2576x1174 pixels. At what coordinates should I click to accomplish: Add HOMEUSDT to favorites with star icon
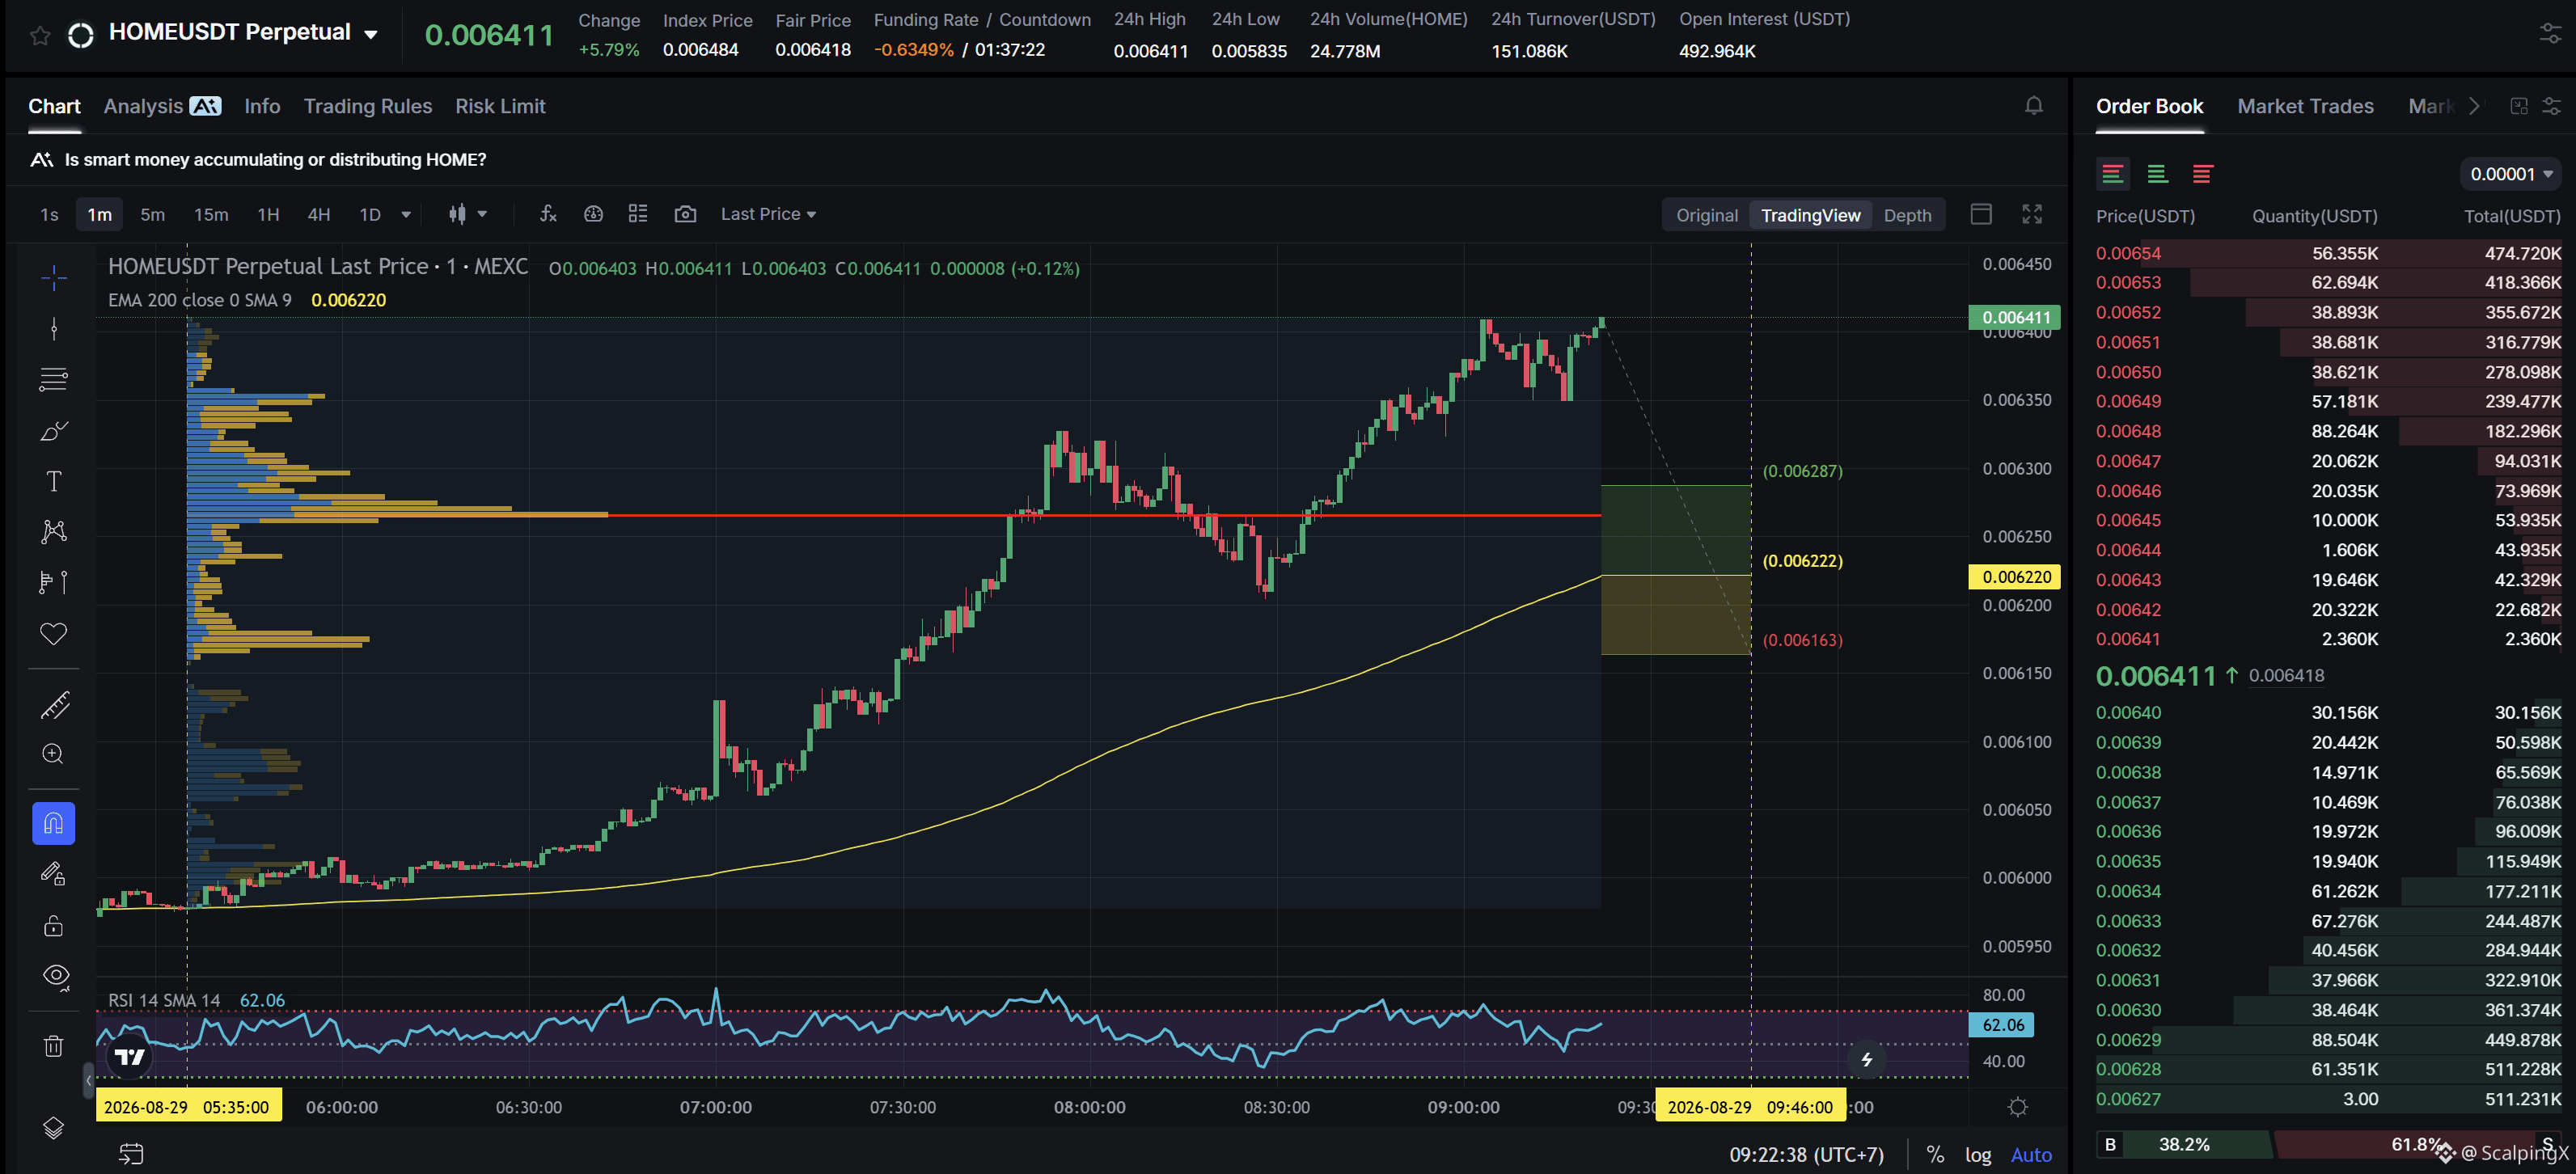tap(40, 36)
